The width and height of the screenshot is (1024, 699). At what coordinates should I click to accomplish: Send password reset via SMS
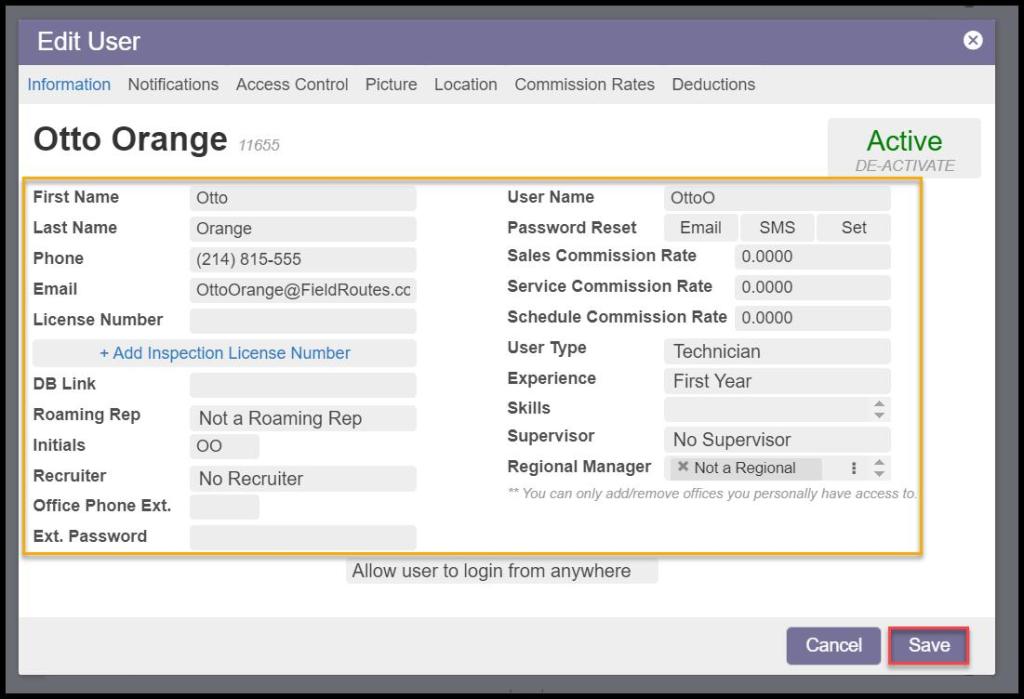pos(777,227)
